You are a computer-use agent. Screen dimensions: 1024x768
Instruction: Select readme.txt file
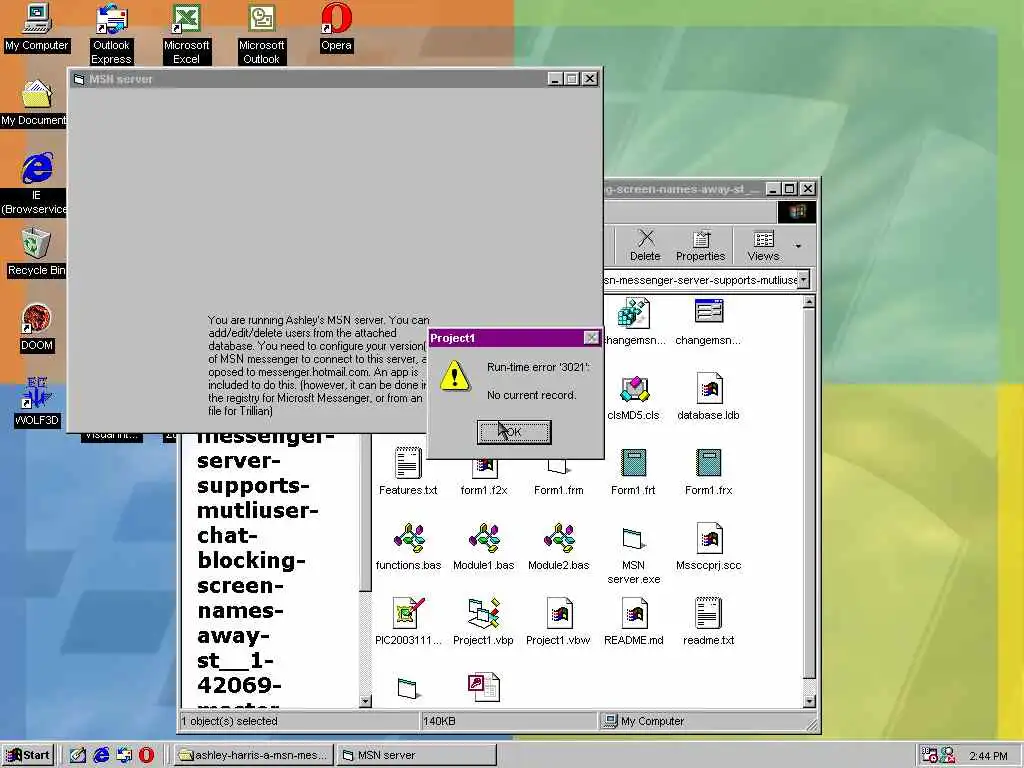[x=709, y=622]
